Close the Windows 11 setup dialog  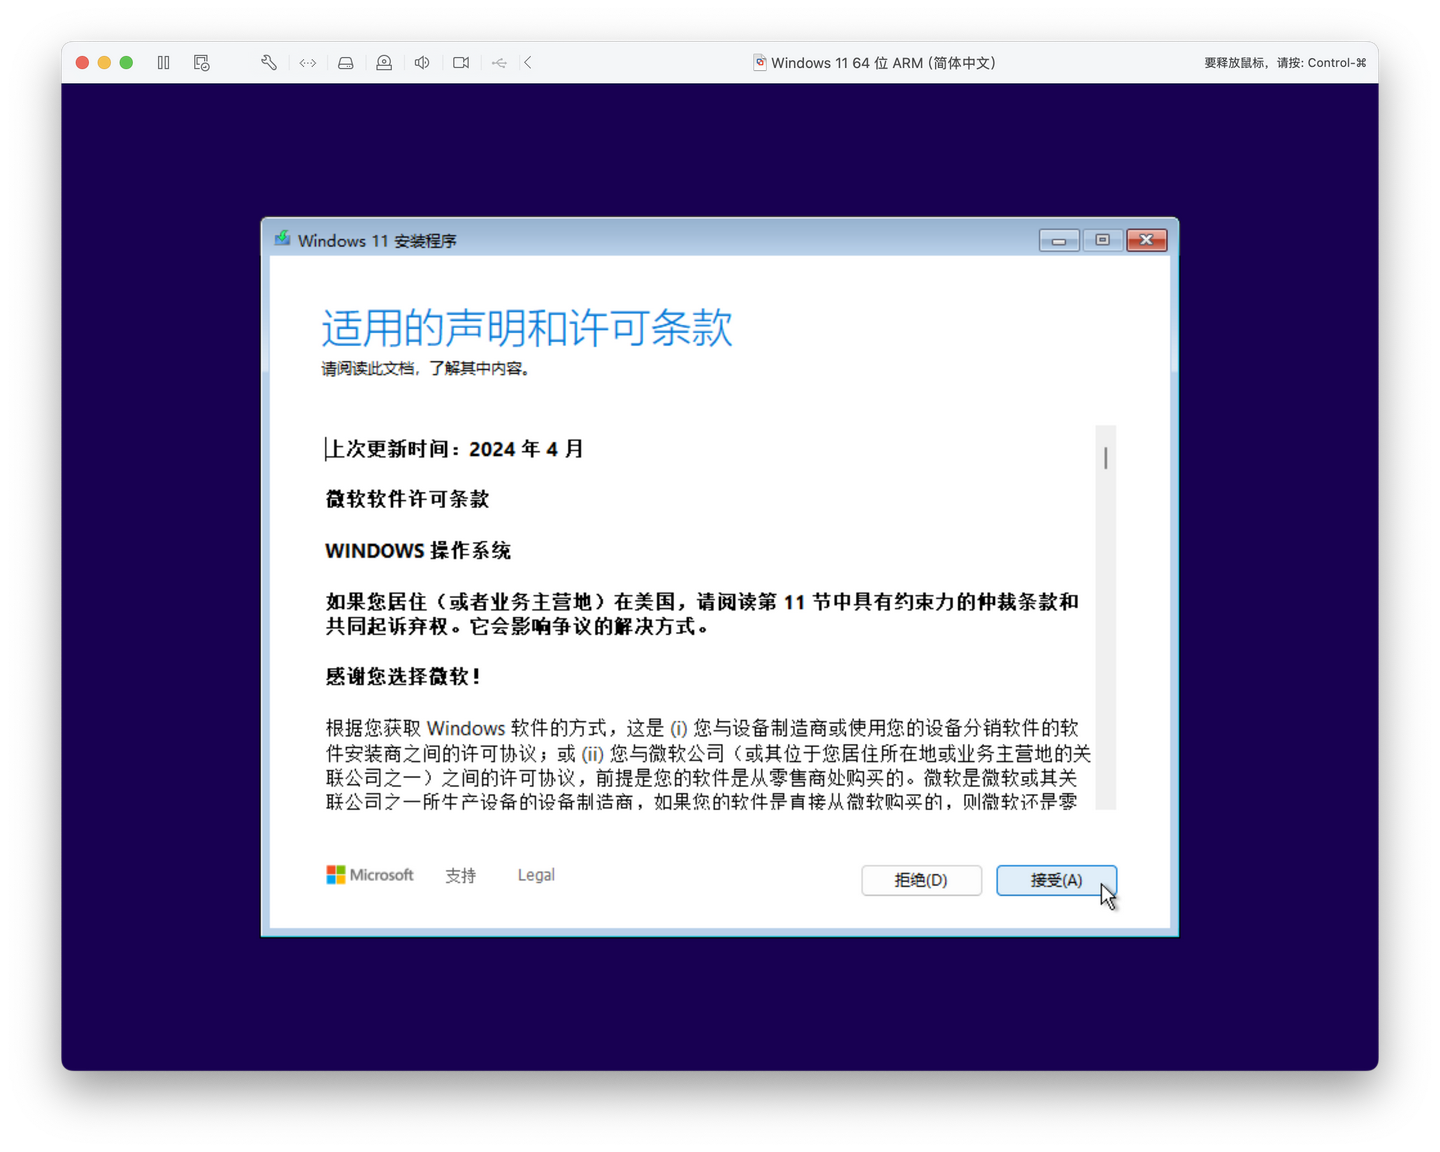[1147, 240]
